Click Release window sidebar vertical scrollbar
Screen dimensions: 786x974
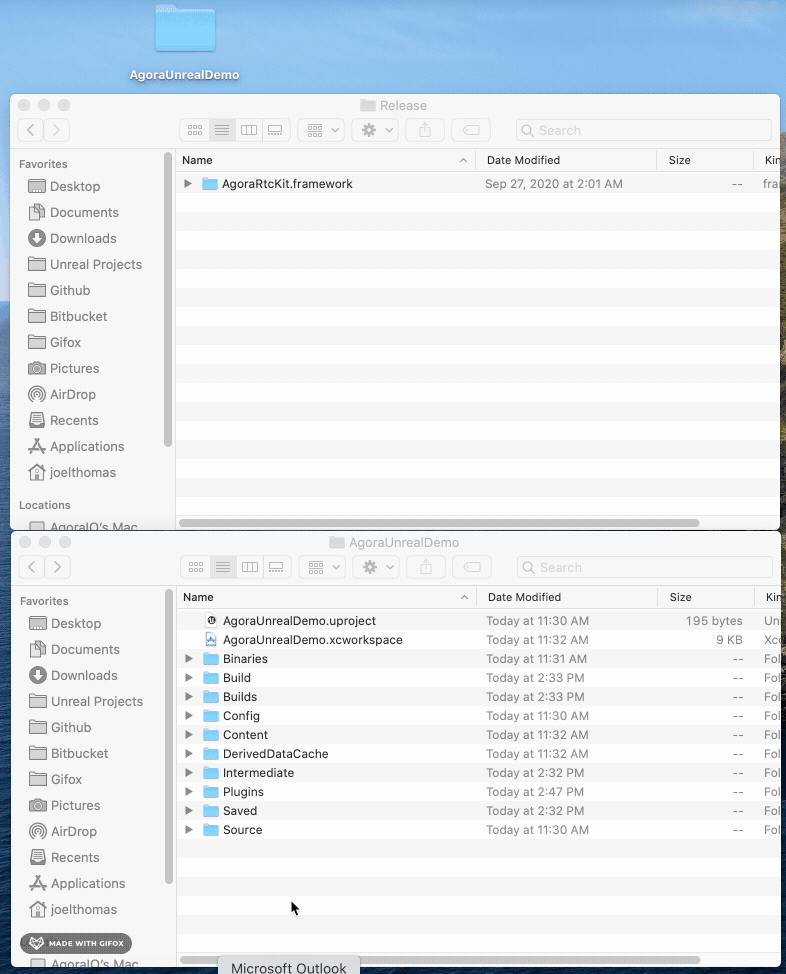(168, 299)
